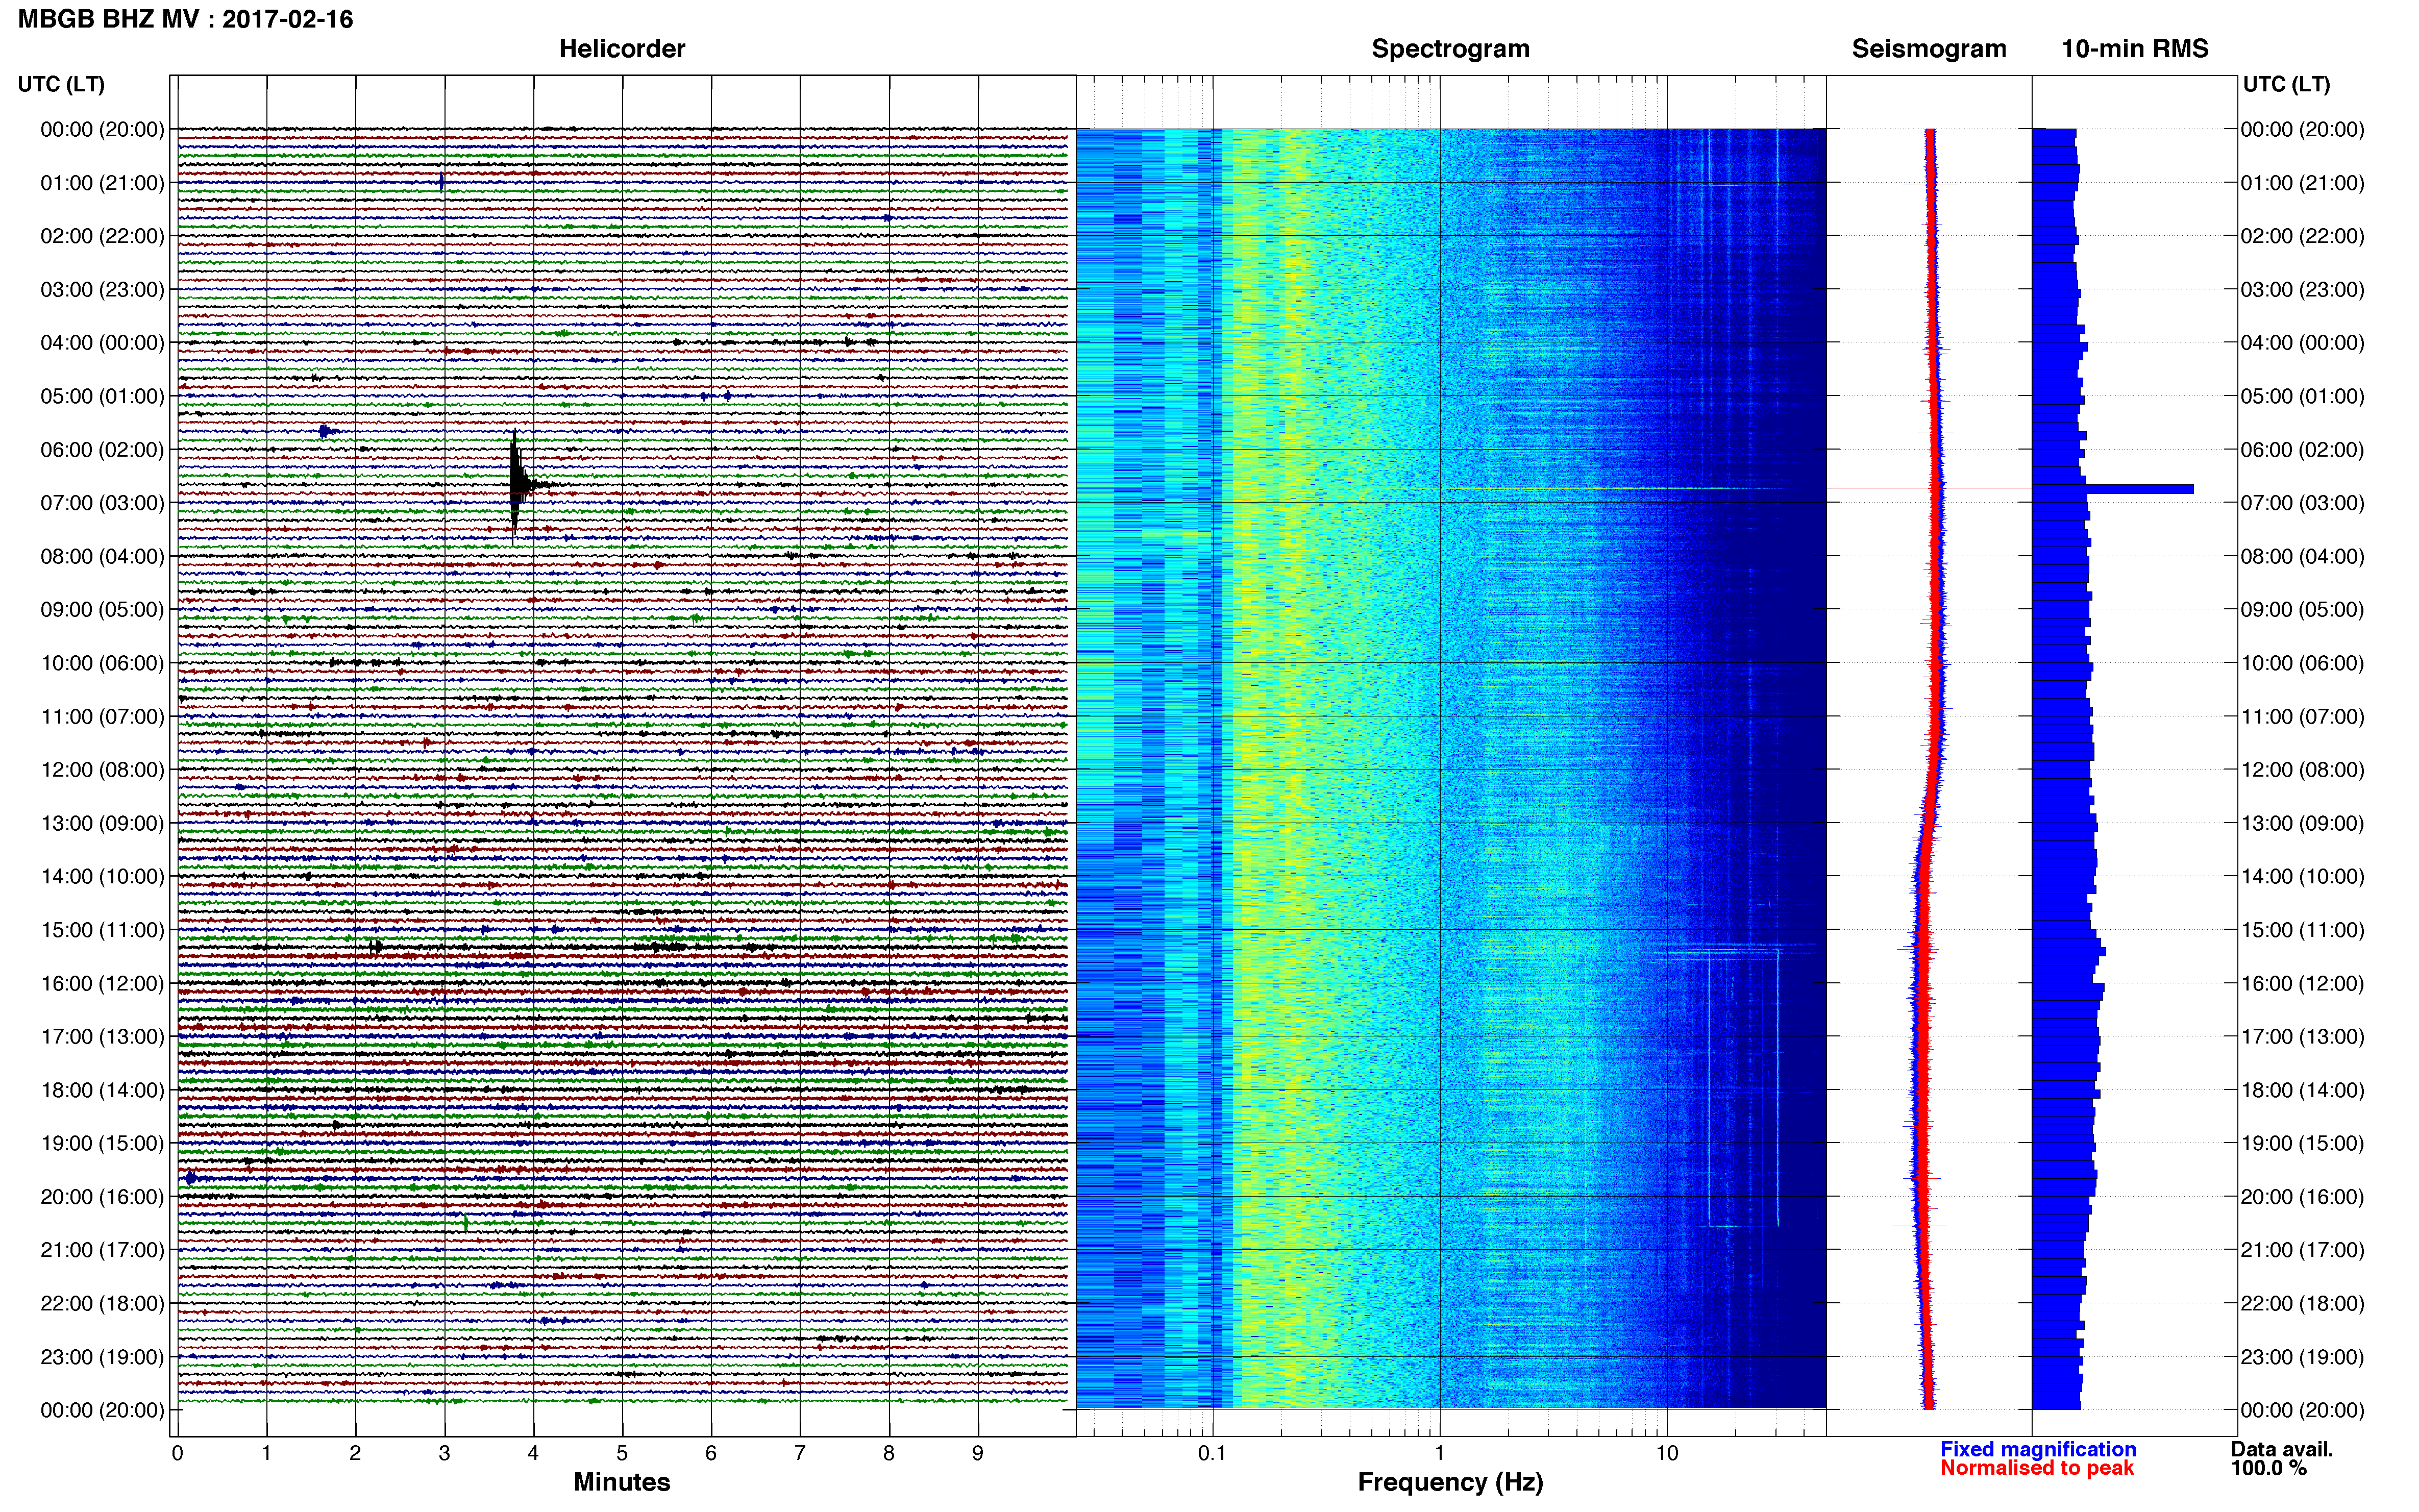Viewport: 2419px width, 1512px height.
Task: Click the minute tick label 8
Action: (889, 1453)
